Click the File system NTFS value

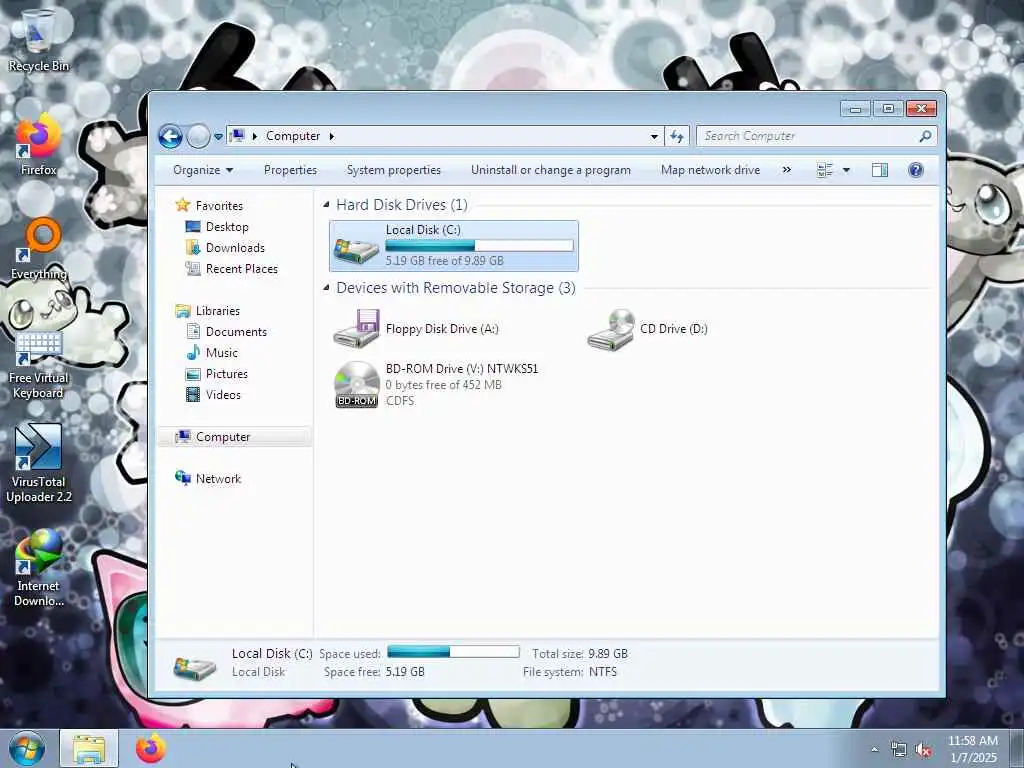[x=603, y=672]
